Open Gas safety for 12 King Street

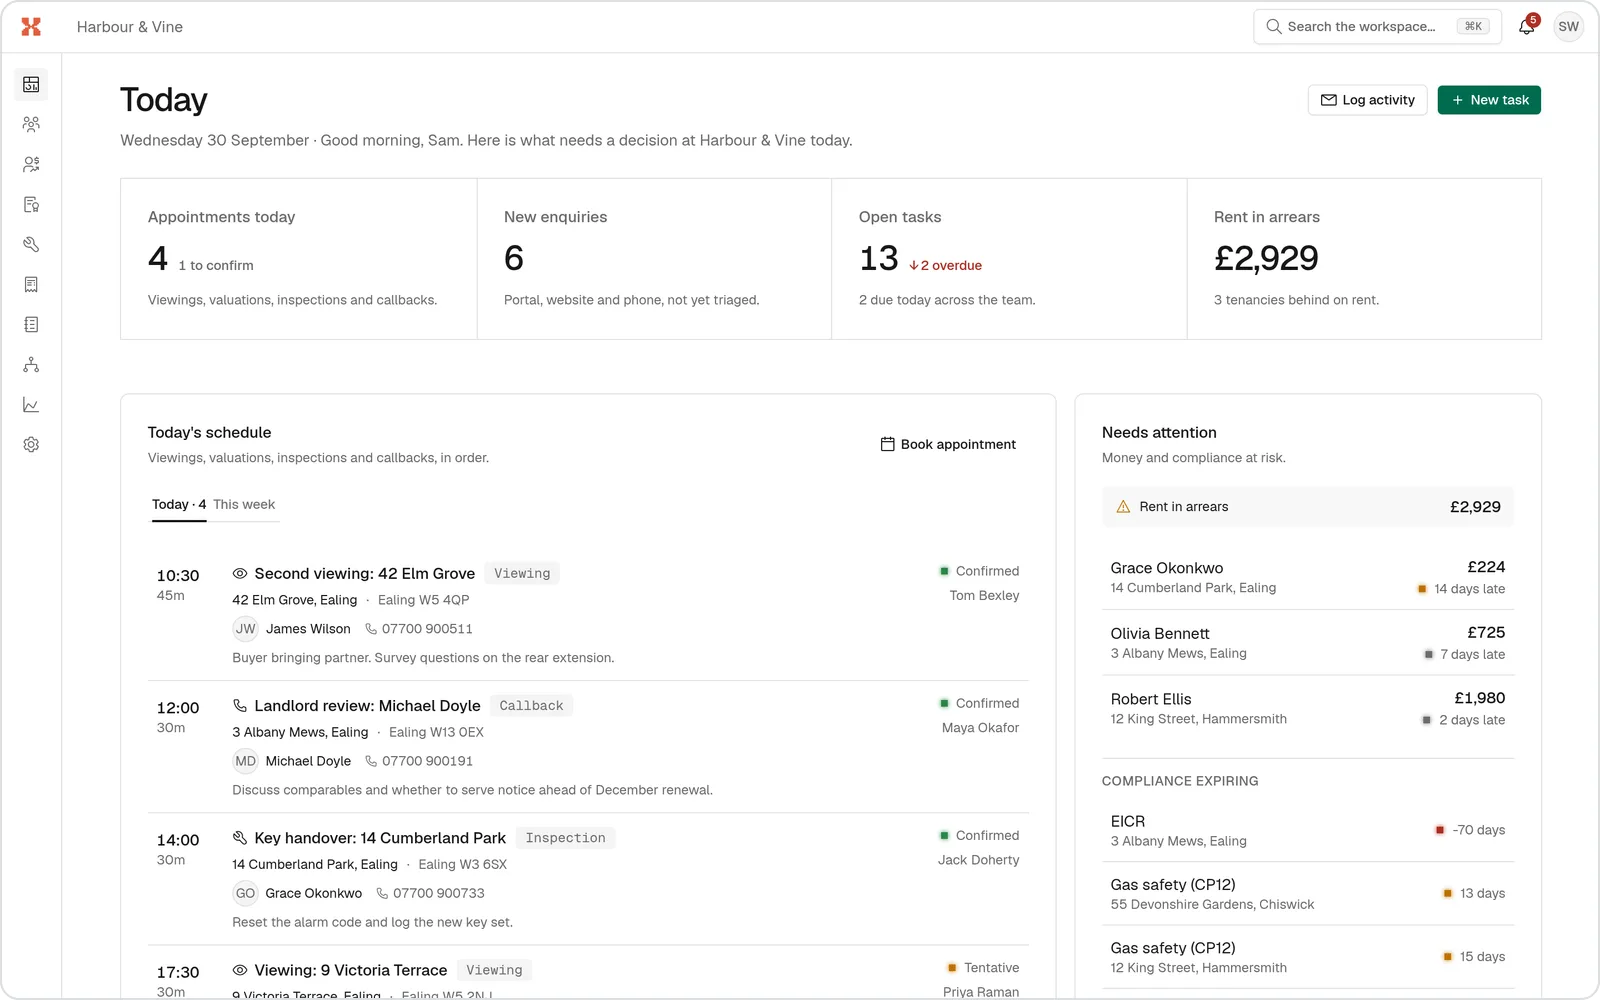click(x=1308, y=957)
